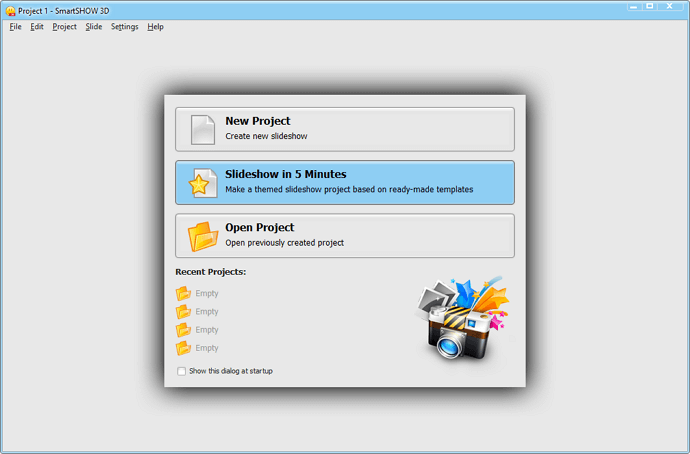Open the Slide menu
This screenshot has width=690, height=454.
coord(94,27)
